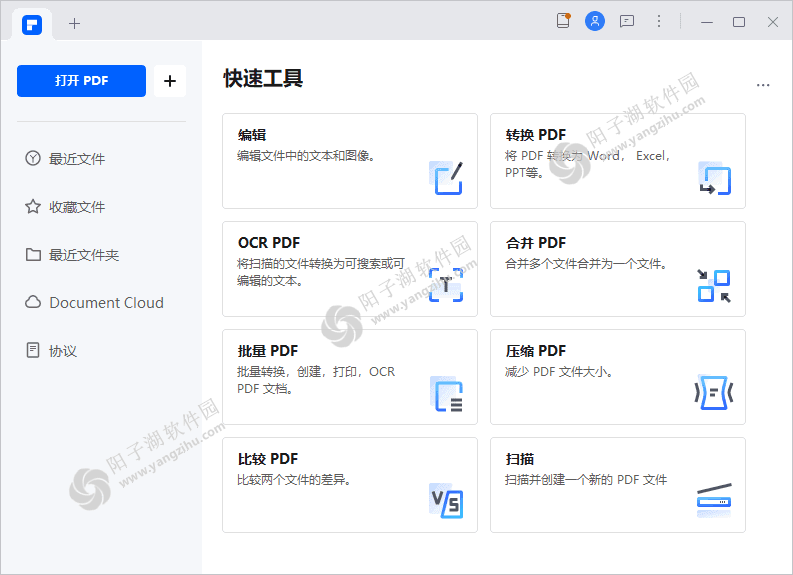Click the 合并 PDF merge icon
The height and width of the screenshot is (575, 793).
tap(714, 286)
